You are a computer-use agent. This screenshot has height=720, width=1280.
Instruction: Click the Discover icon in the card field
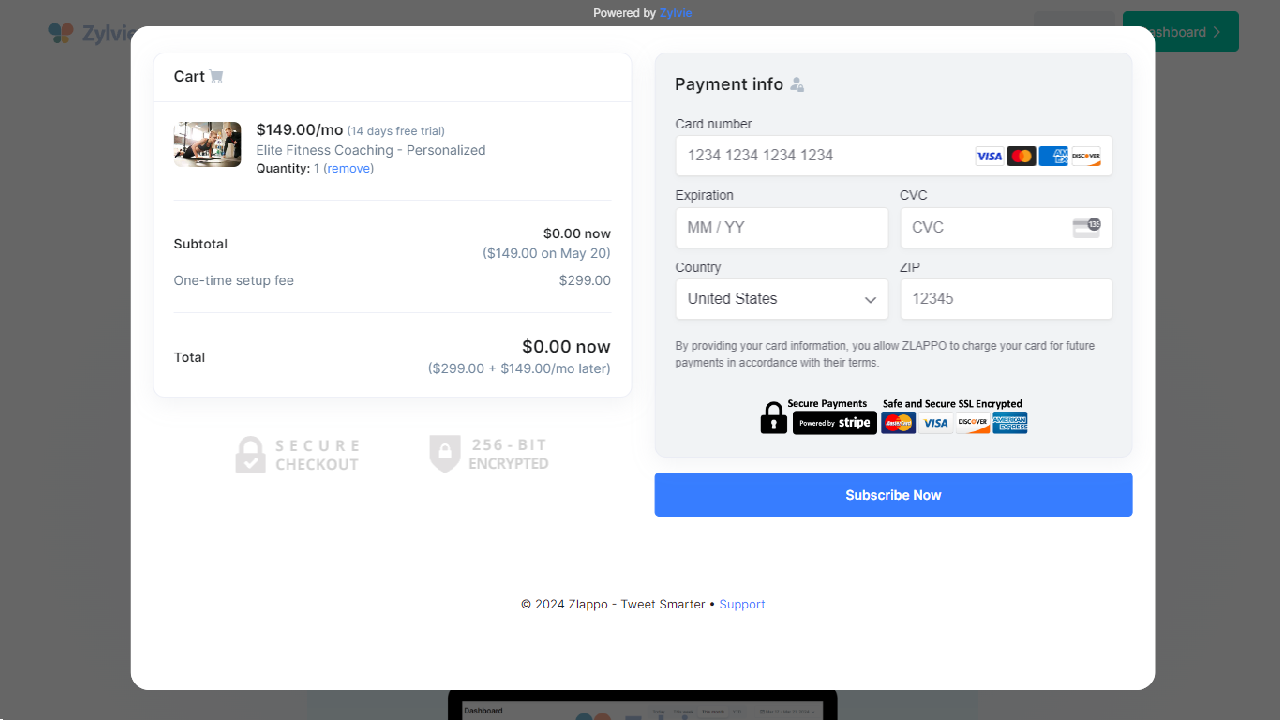tap(1085, 155)
